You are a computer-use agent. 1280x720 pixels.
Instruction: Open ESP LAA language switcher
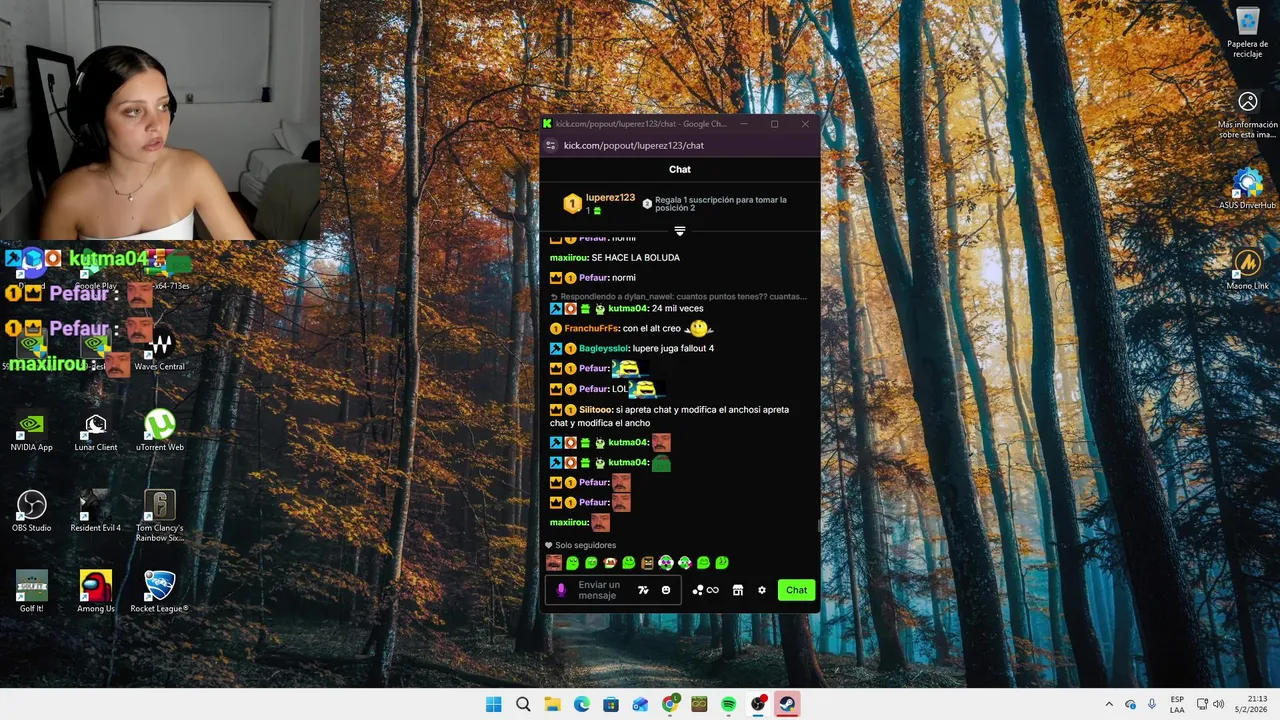[x=1177, y=704]
